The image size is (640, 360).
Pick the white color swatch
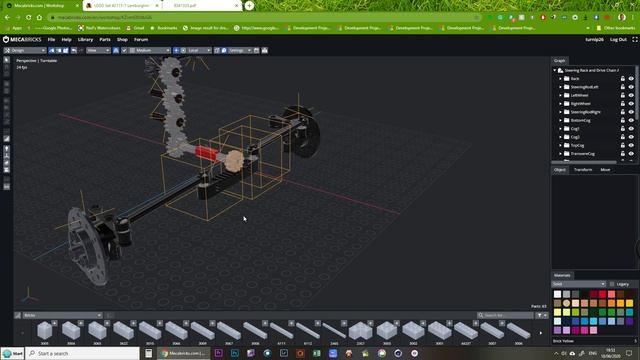pyautogui.click(x=557, y=294)
